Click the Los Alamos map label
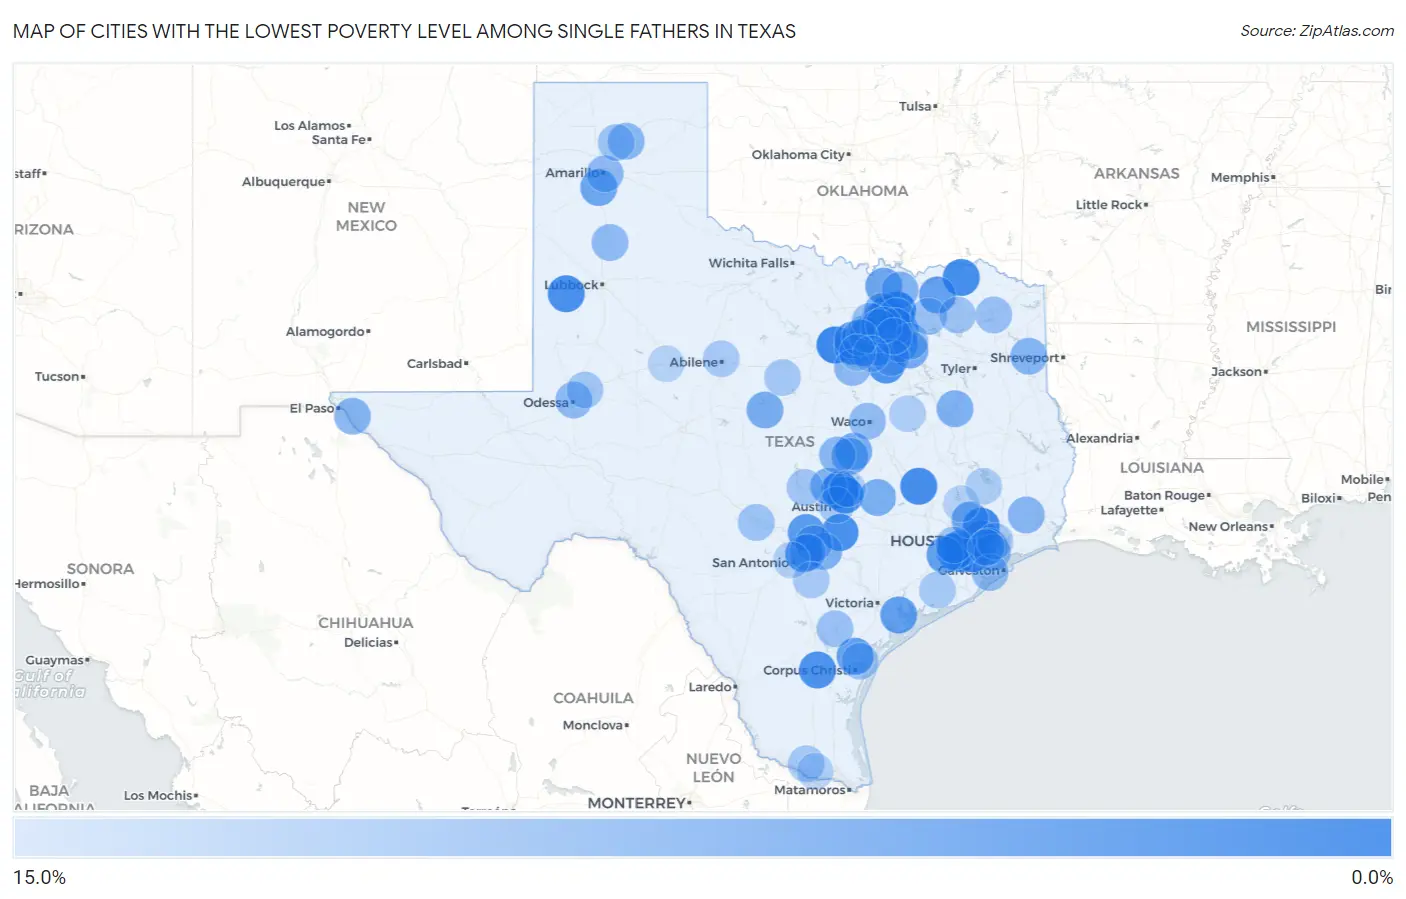This screenshot has width=1406, height=899. 310,126
